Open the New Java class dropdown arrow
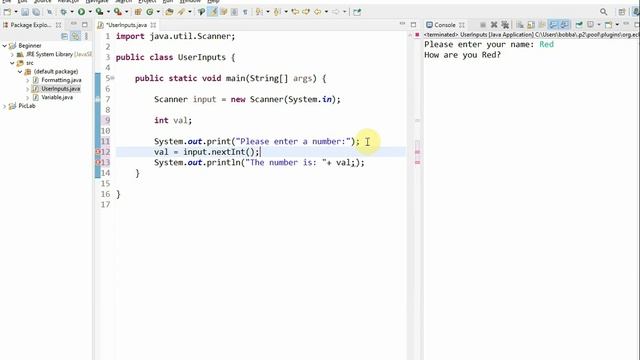 (x=158, y=12)
